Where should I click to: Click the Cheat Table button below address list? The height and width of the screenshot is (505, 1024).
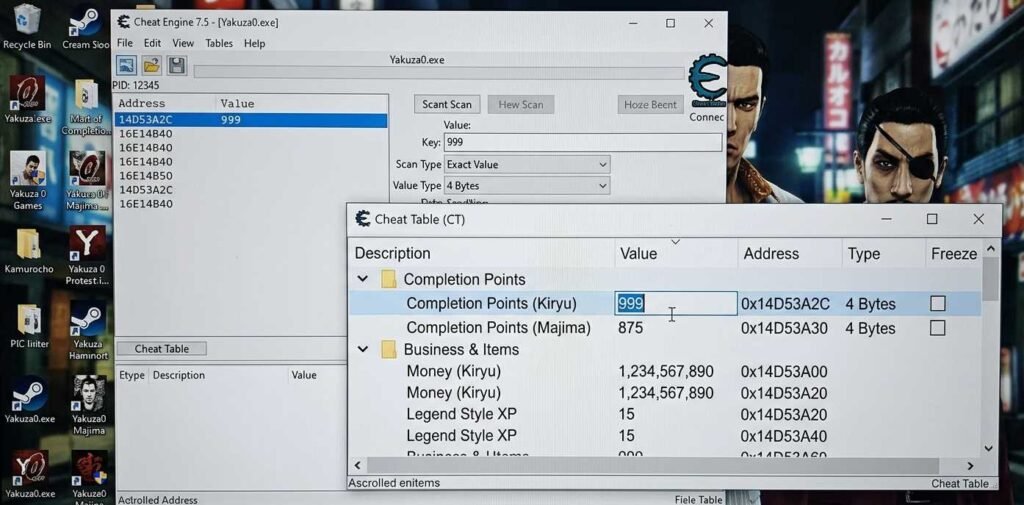tap(161, 349)
